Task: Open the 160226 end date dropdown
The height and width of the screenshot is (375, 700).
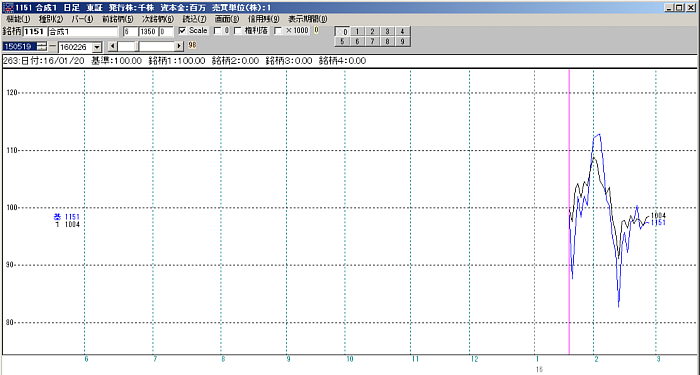Action: (x=97, y=47)
